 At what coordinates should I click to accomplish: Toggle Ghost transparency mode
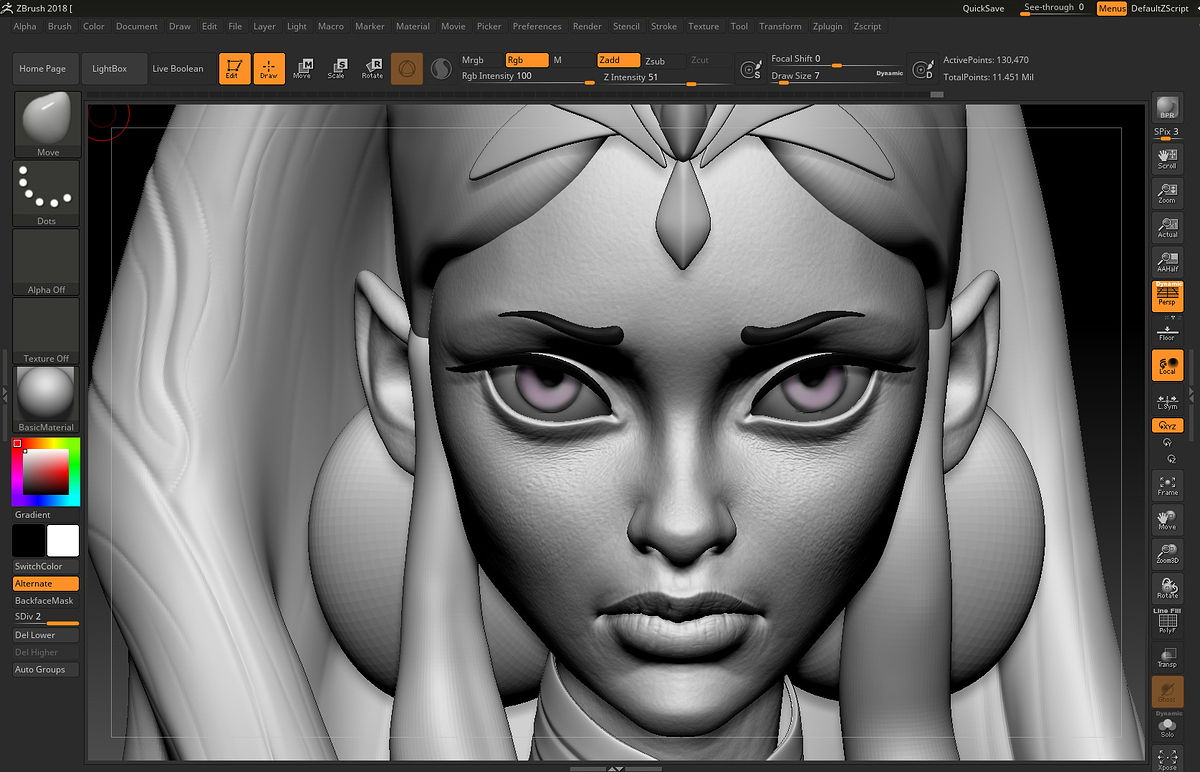point(1167,691)
